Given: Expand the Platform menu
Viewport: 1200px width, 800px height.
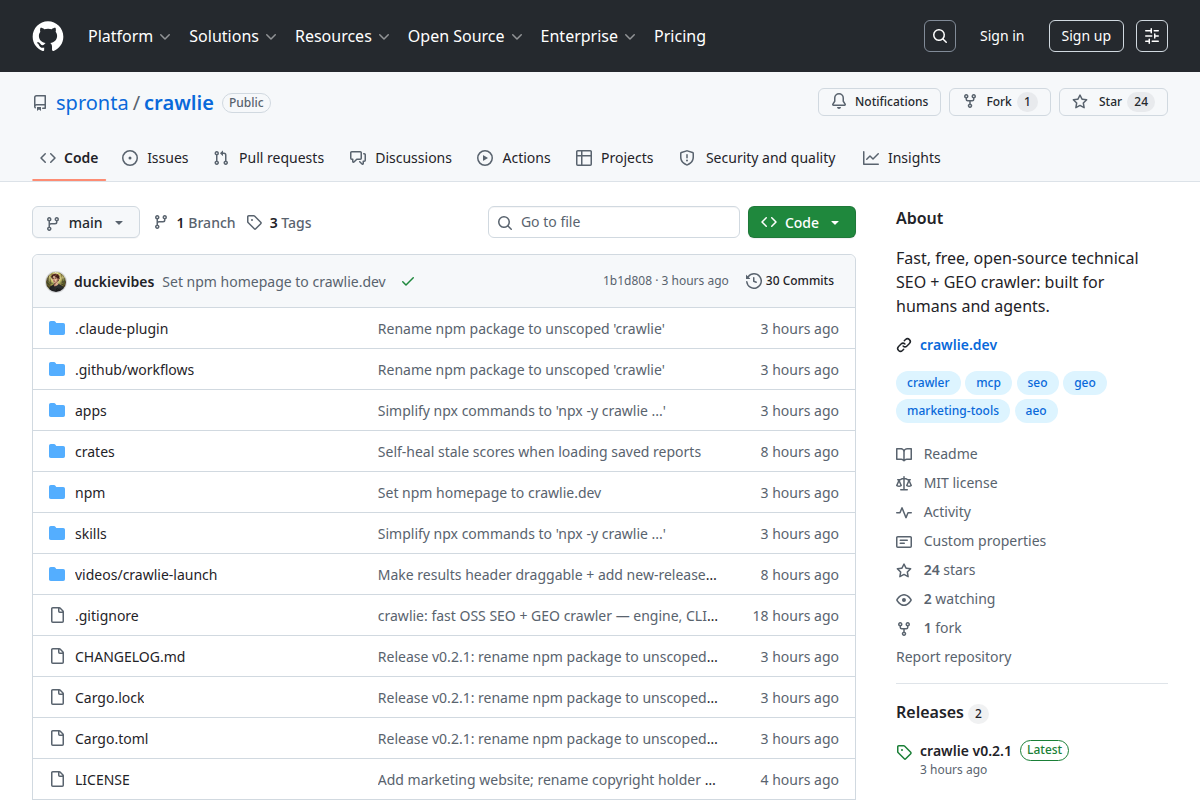Looking at the screenshot, I should coord(128,36).
